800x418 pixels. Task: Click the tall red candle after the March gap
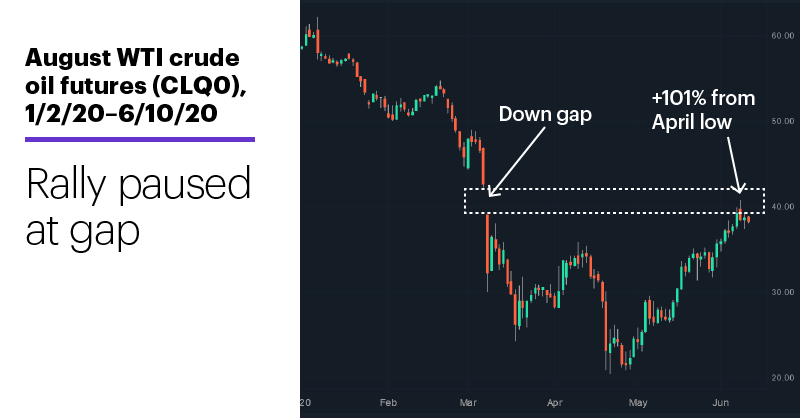click(488, 244)
